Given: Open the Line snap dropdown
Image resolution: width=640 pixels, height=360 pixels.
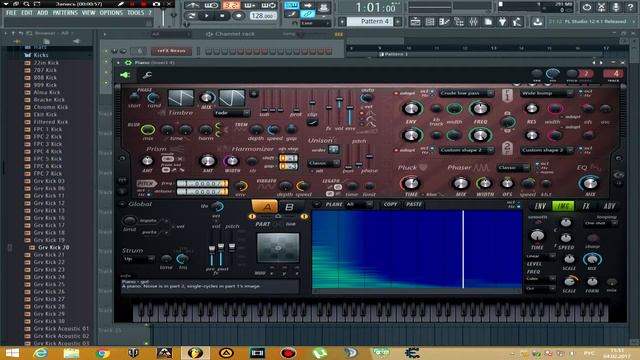Looking at the screenshot, I should tap(315, 23).
